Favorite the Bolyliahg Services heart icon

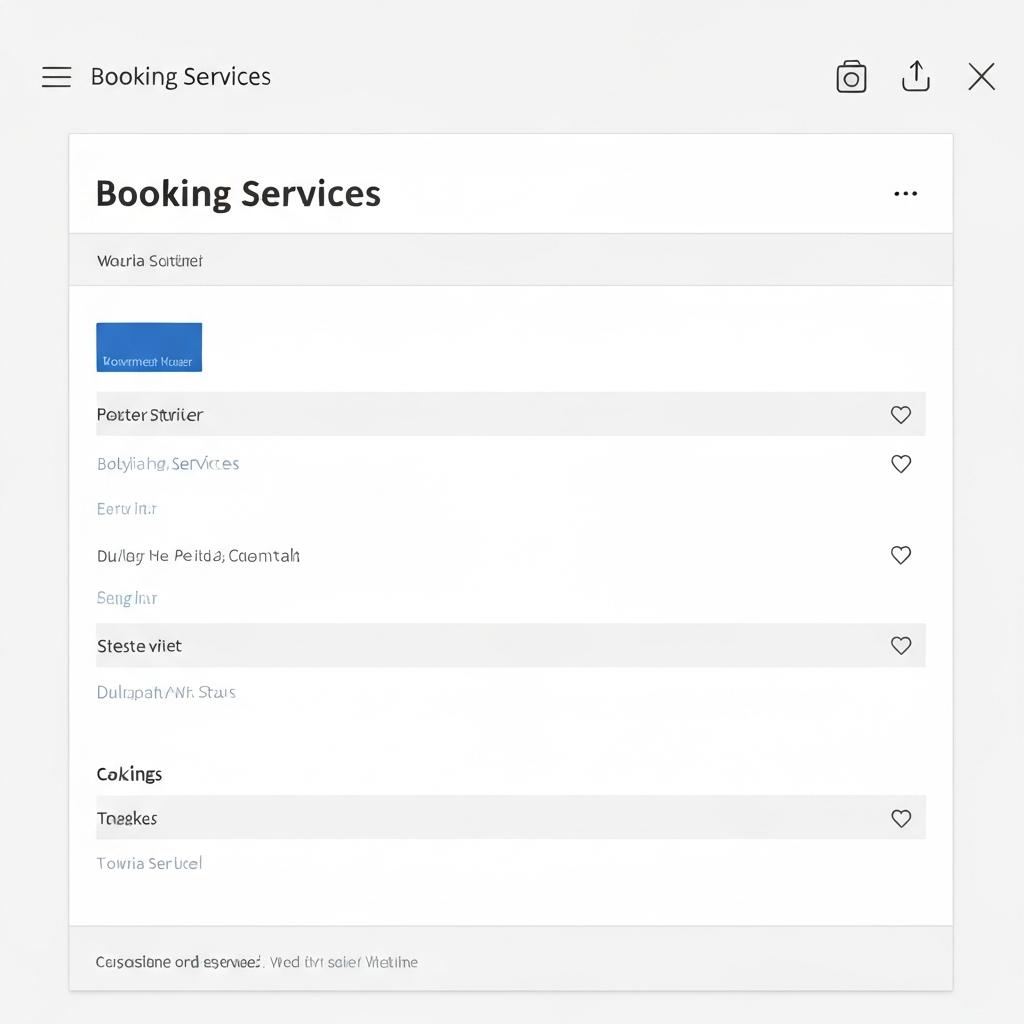pyautogui.click(x=901, y=464)
